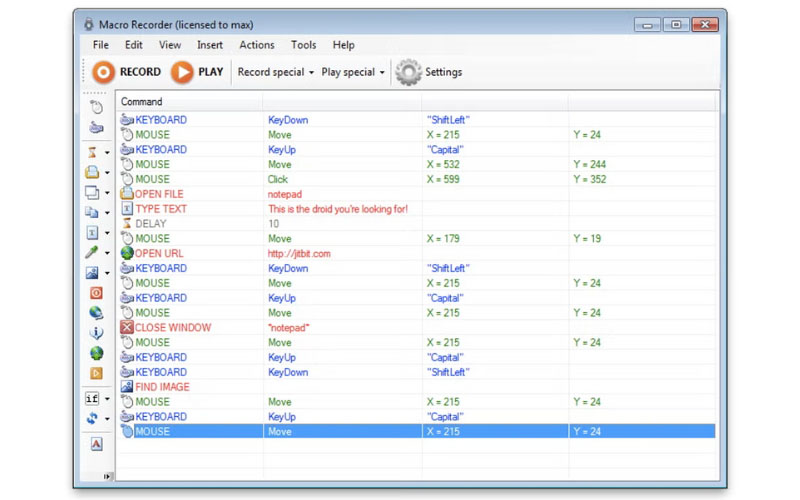Expand the type text icon dropdown arrow
The image size is (800, 500).
(x=107, y=233)
